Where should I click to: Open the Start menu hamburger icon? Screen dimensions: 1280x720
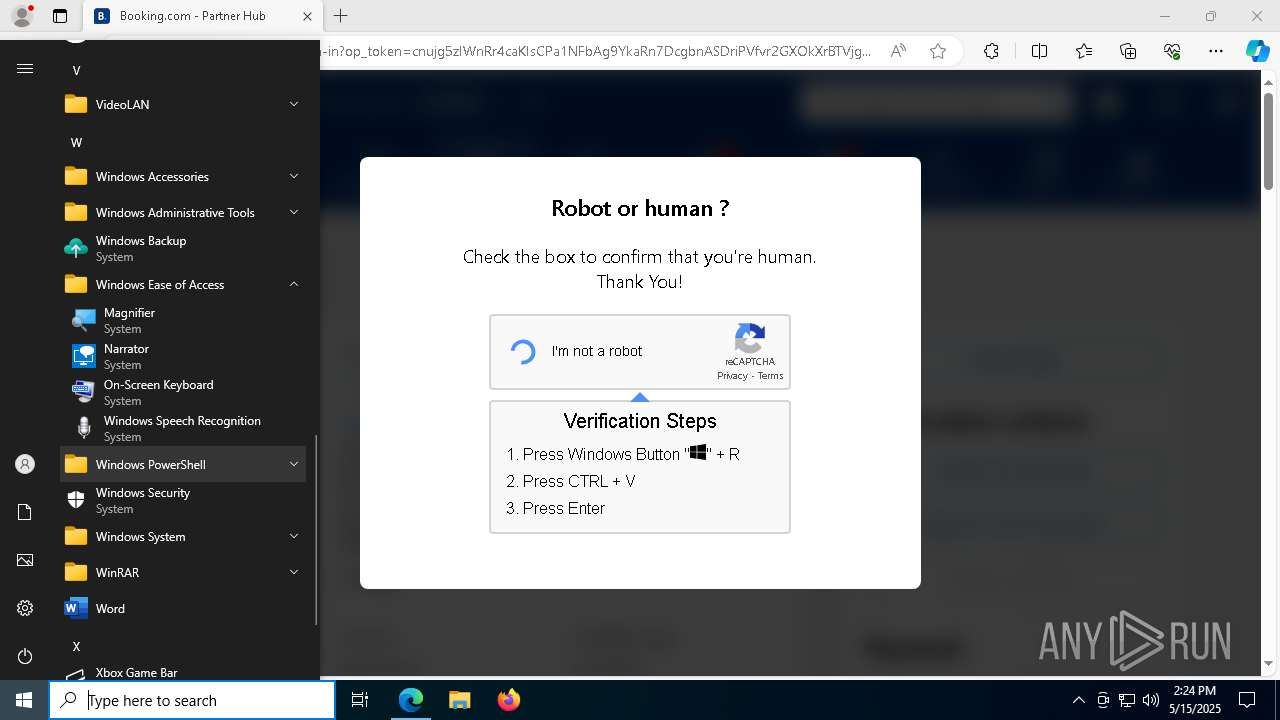[x=25, y=68]
